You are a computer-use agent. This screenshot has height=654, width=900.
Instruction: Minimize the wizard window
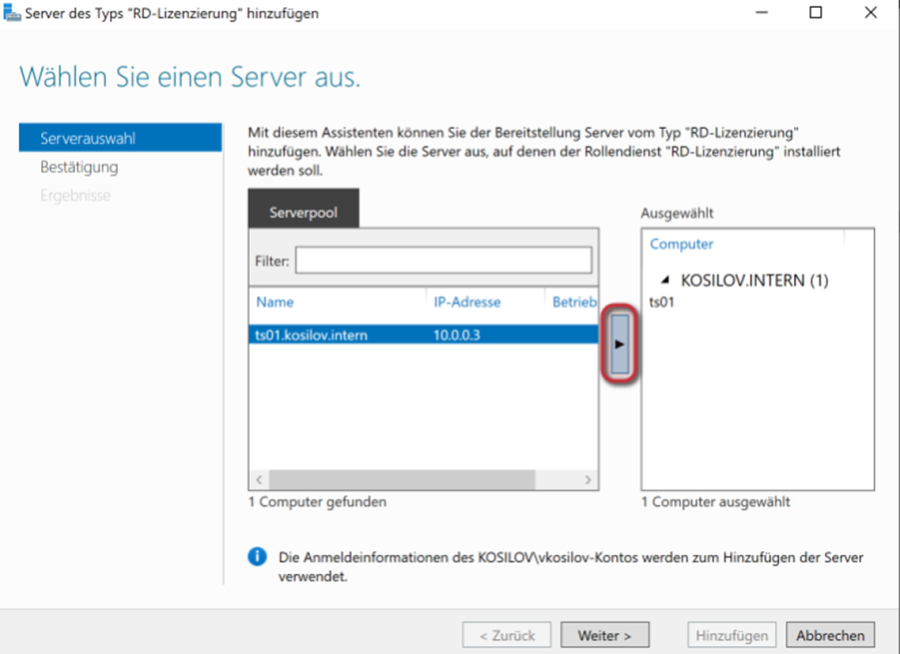(764, 14)
